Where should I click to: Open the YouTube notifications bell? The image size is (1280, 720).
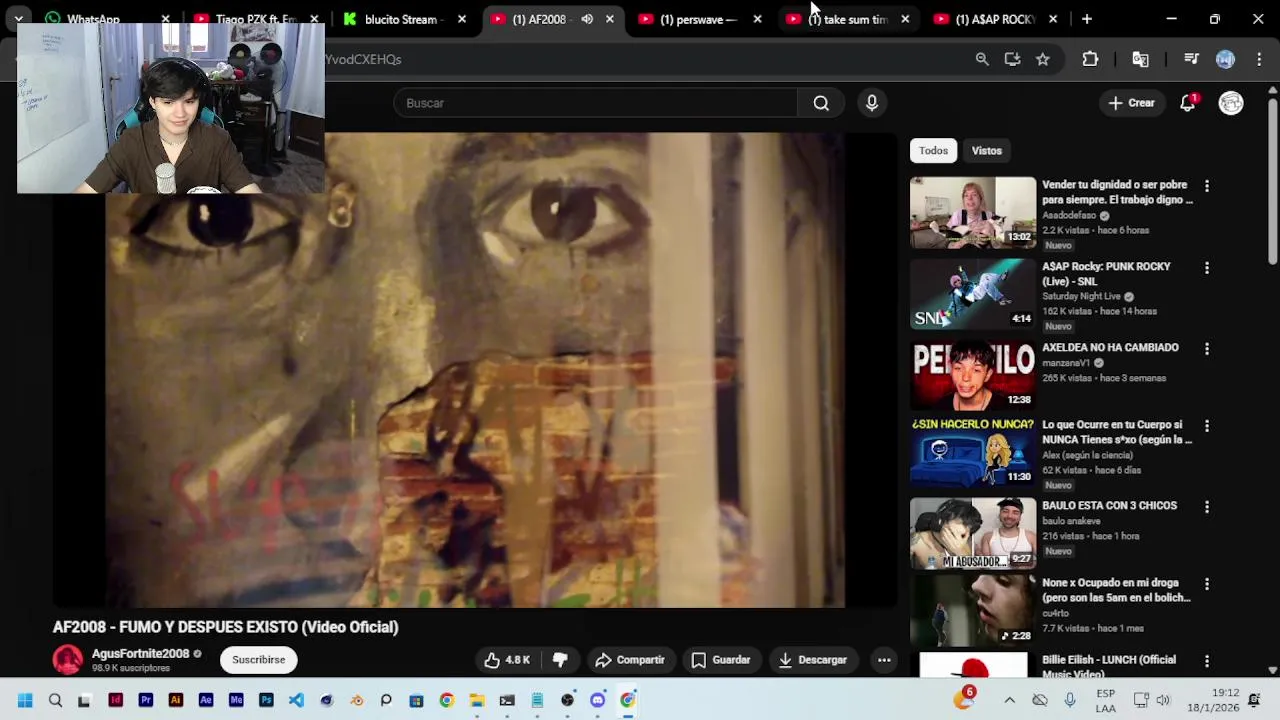1188,103
